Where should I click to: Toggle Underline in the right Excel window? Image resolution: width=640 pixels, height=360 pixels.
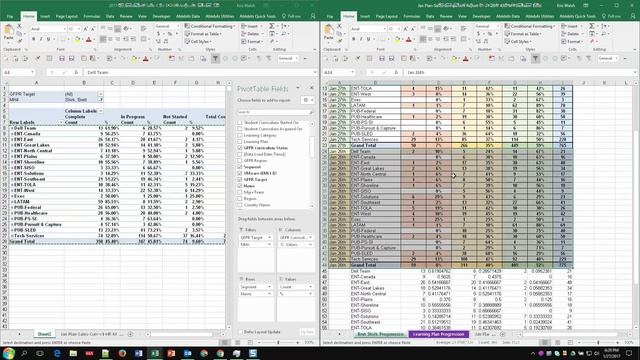(368, 40)
